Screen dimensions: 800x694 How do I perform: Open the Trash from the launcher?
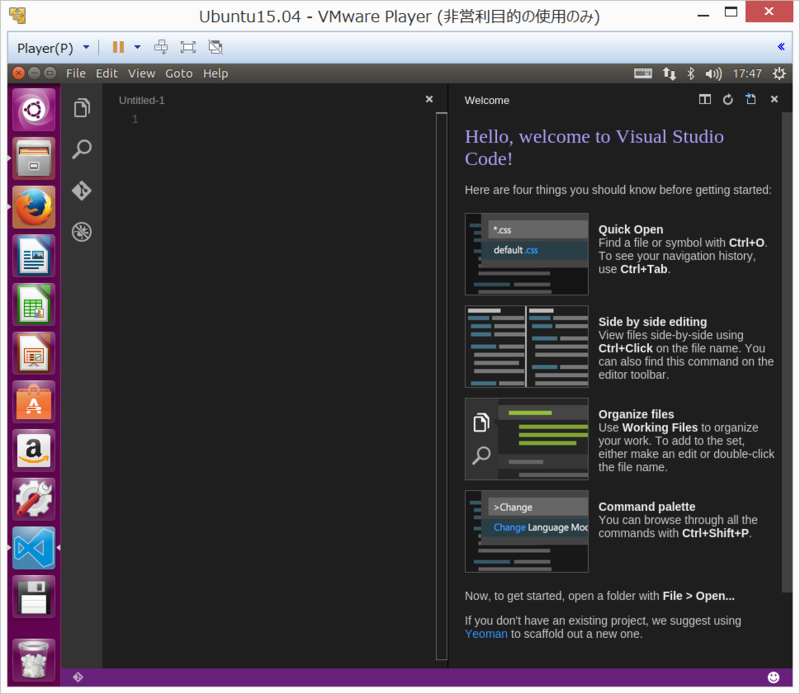(34, 660)
